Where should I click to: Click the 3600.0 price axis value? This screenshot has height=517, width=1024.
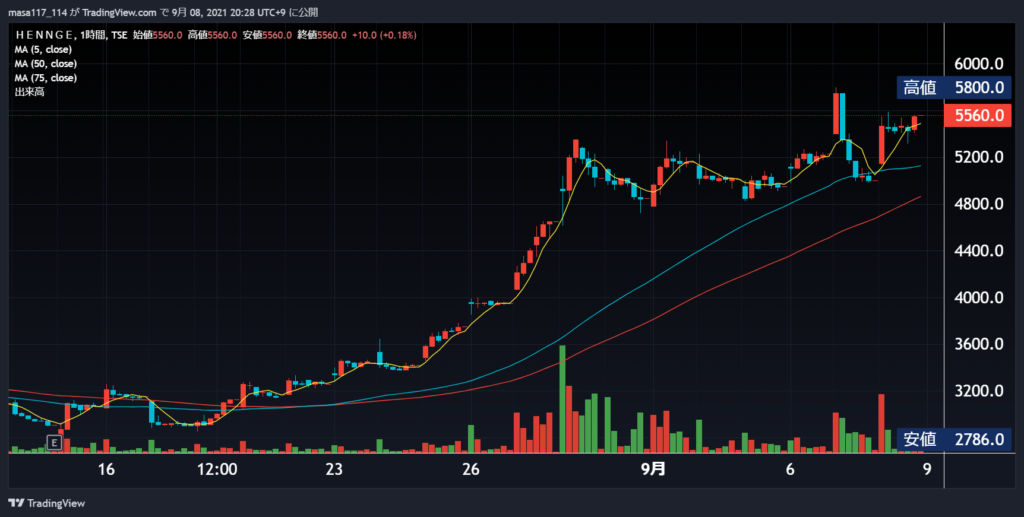(979, 344)
